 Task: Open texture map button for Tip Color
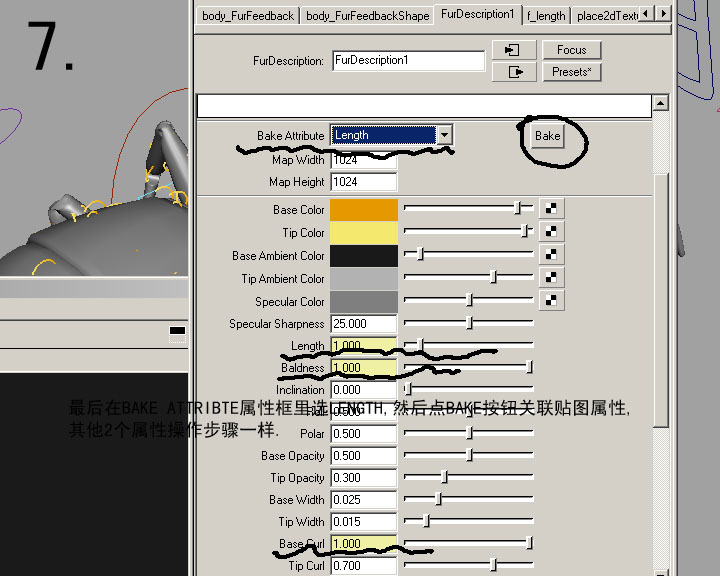pyautogui.click(x=551, y=232)
